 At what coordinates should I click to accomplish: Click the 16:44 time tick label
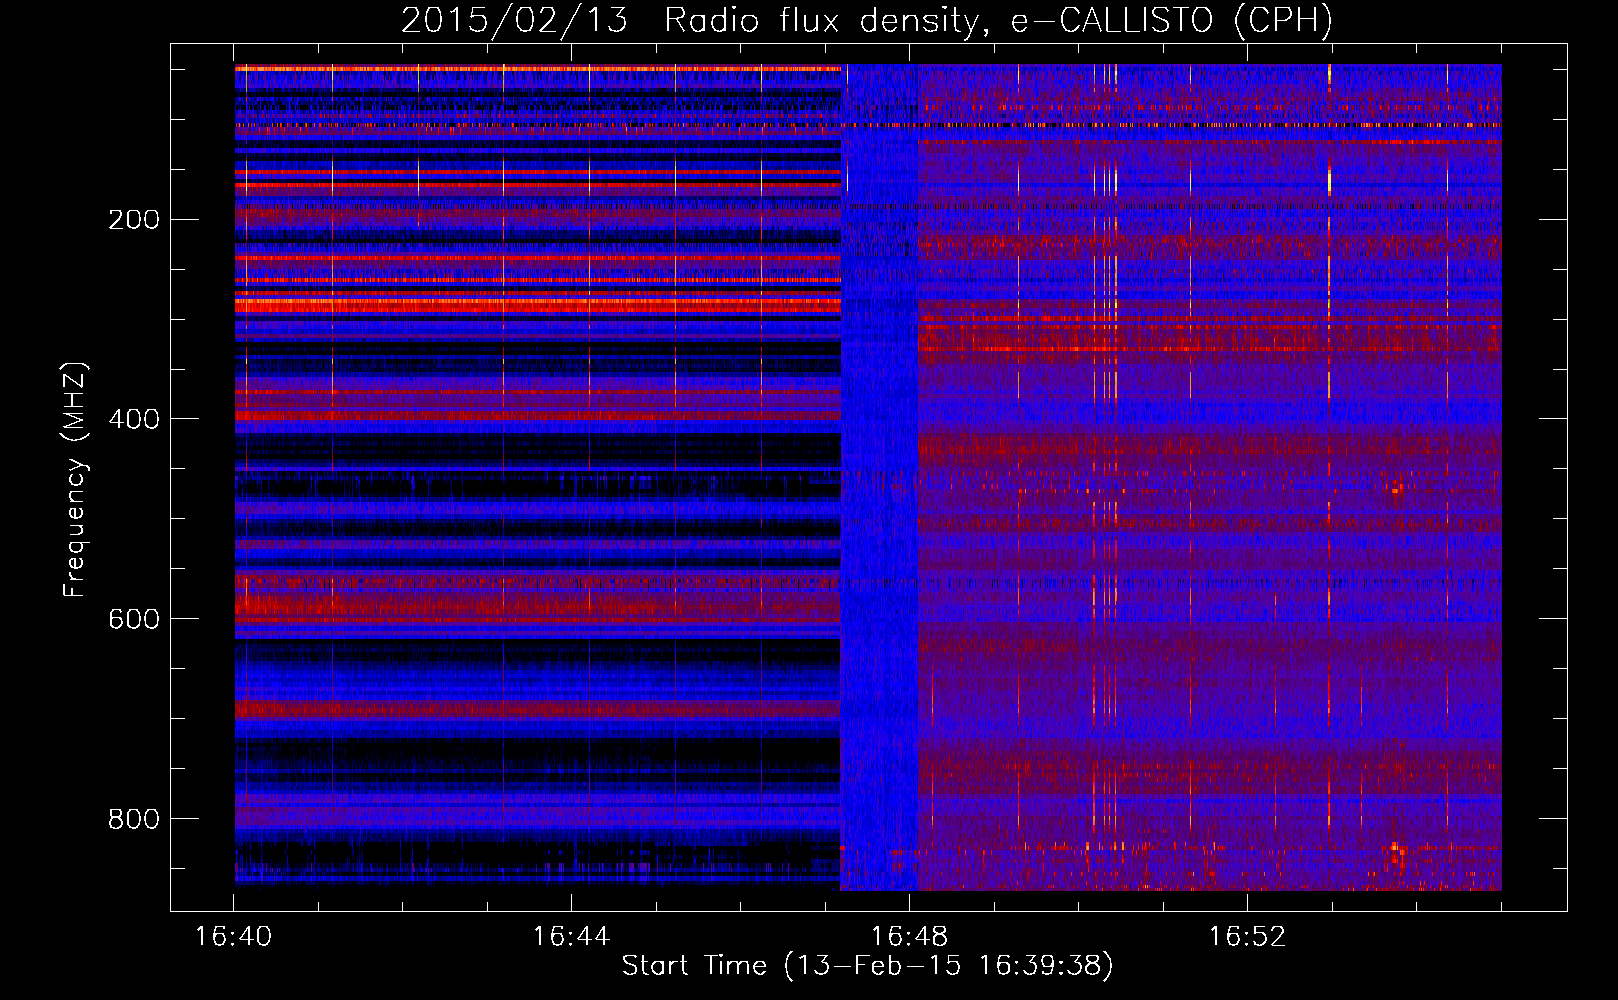tap(571, 936)
